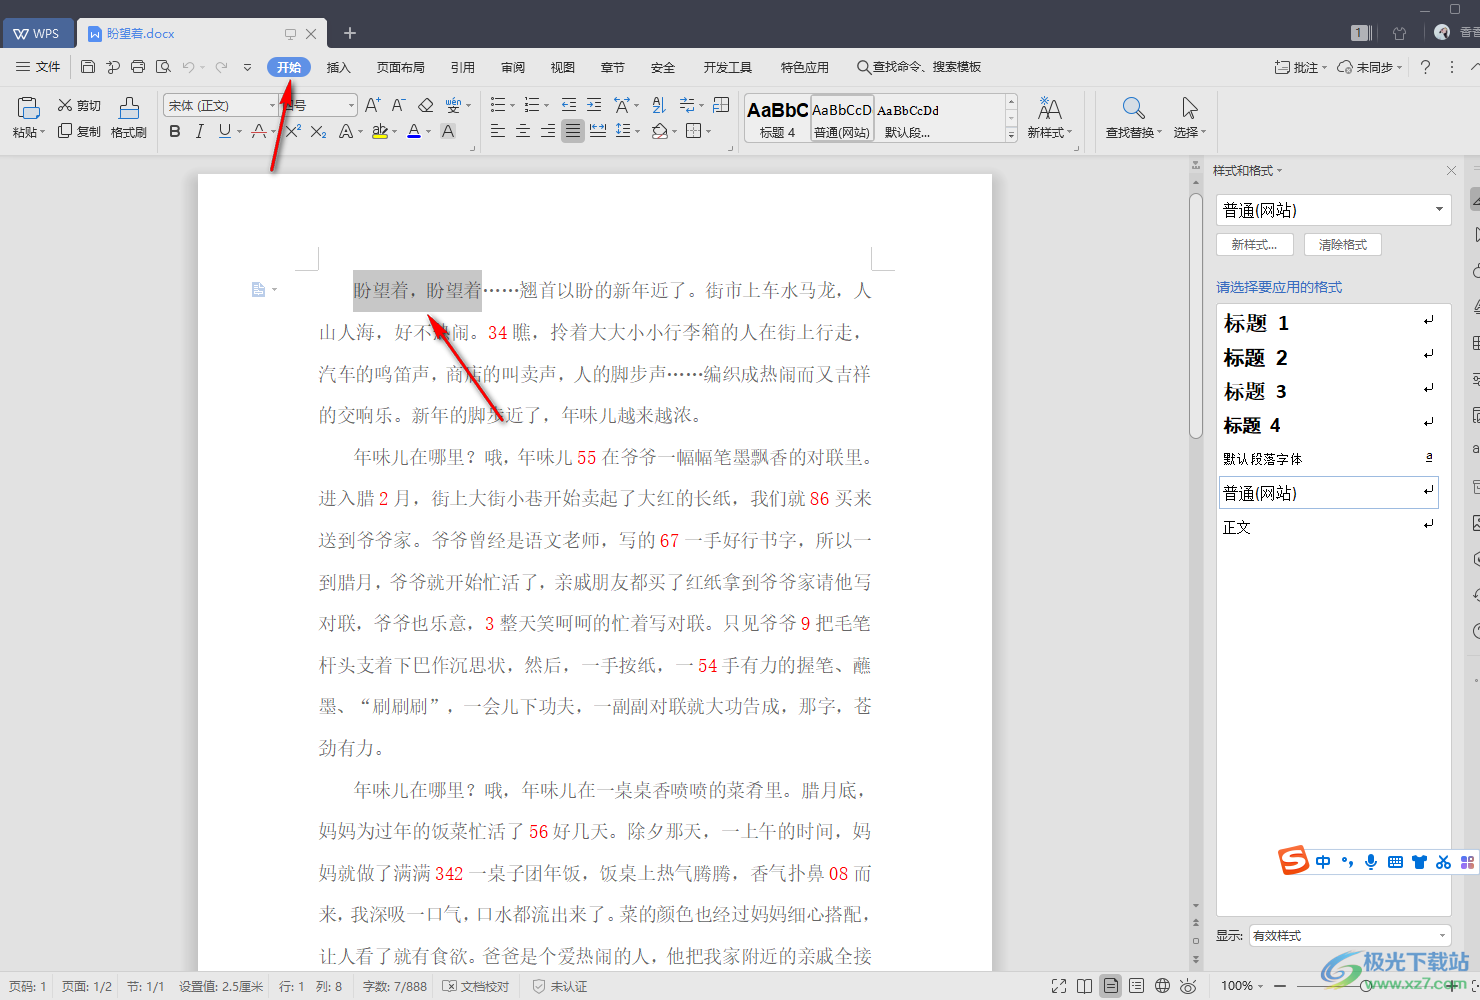Viewport: 1480px width, 1000px height.
Task: Switch to 审阅 ribbon tab
Action: click(513, 67)
